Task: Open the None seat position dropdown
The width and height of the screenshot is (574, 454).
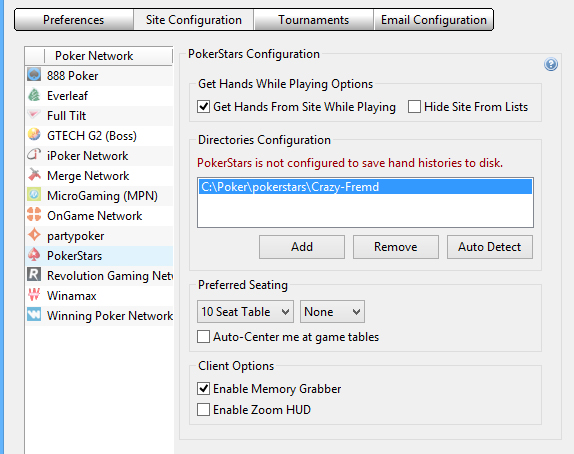Action: click(332, 312)
